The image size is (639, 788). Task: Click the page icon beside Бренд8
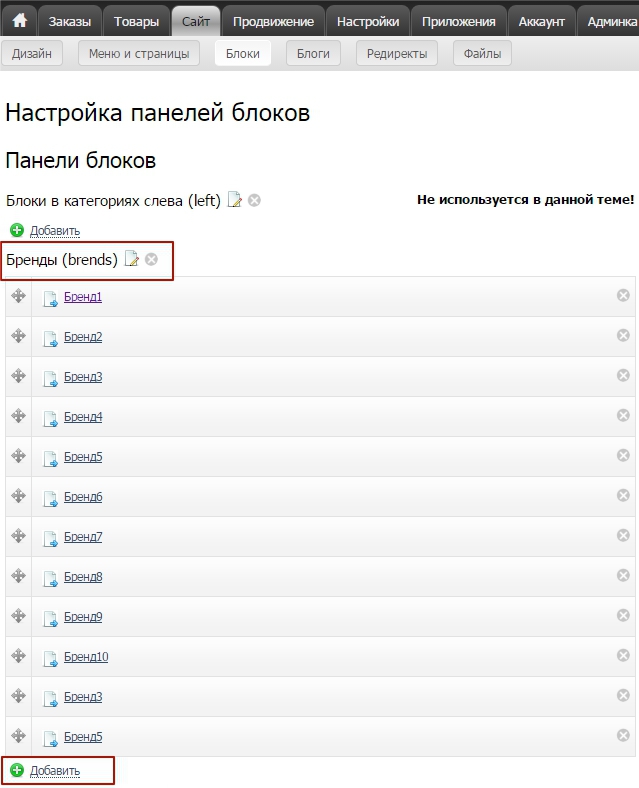click(x=51, y=578)
